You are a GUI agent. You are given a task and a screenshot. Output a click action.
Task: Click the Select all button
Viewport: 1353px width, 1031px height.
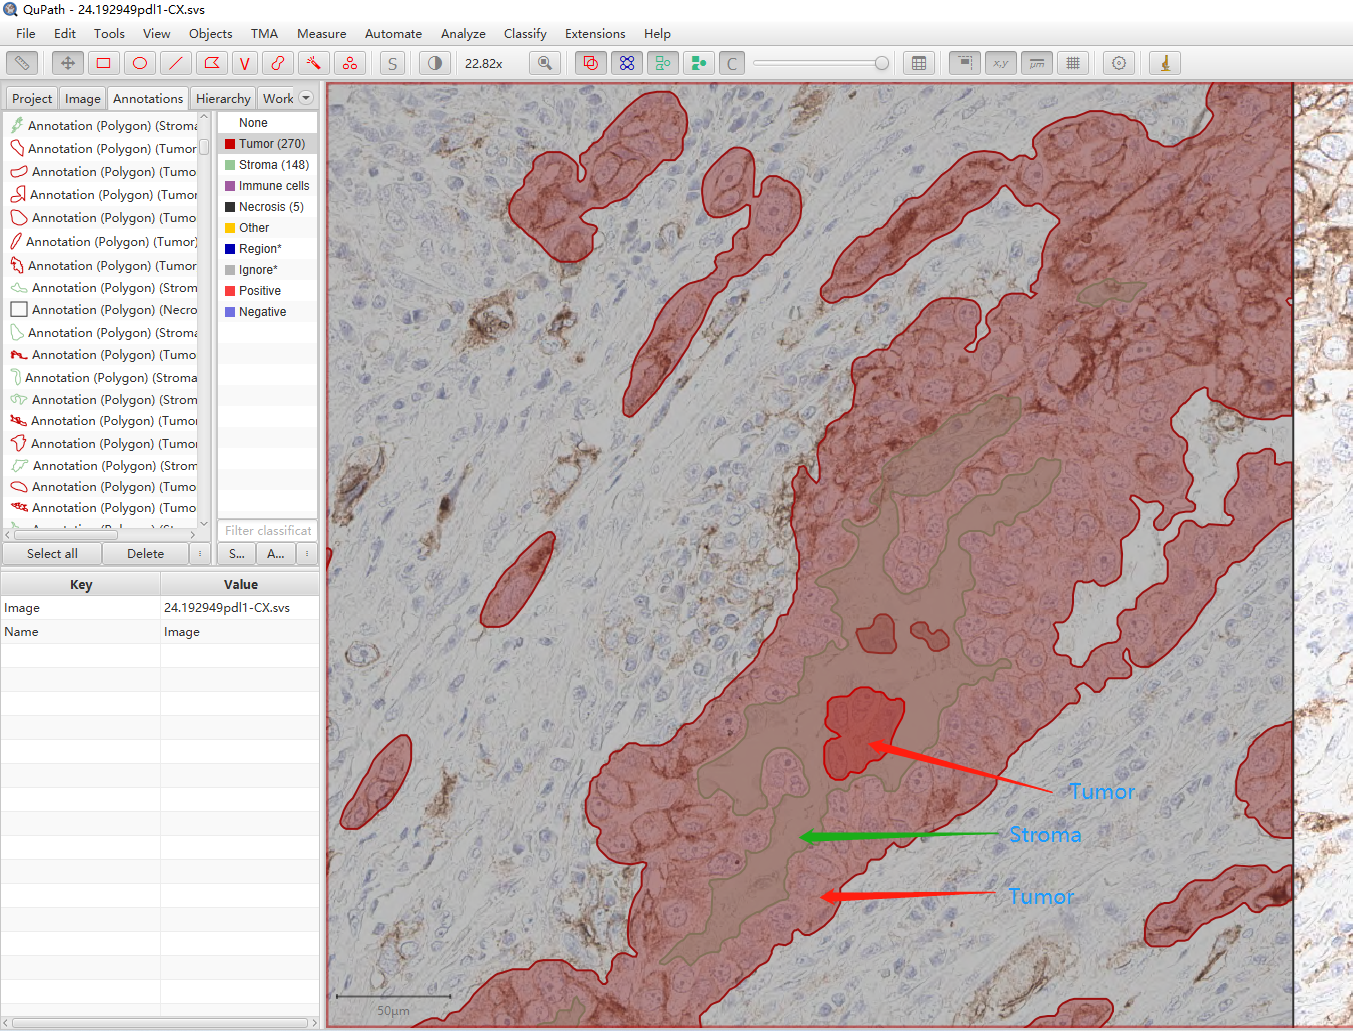tap(52, 553)
